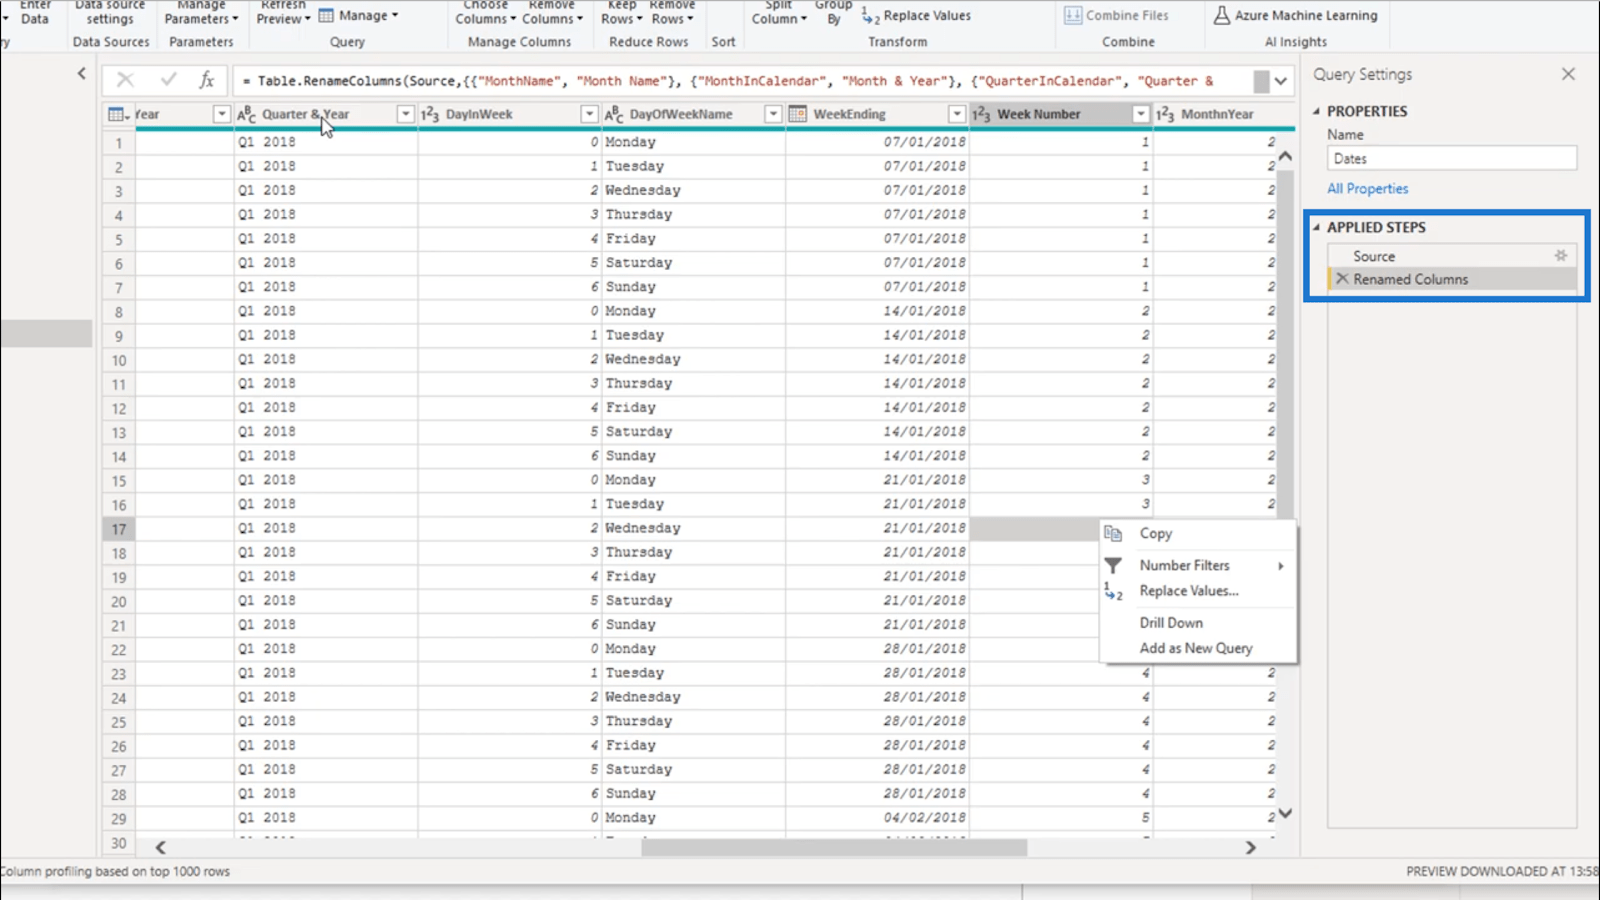Cancel the formula edit with the X icon
1600x900 pixels.
coord(125,80)
